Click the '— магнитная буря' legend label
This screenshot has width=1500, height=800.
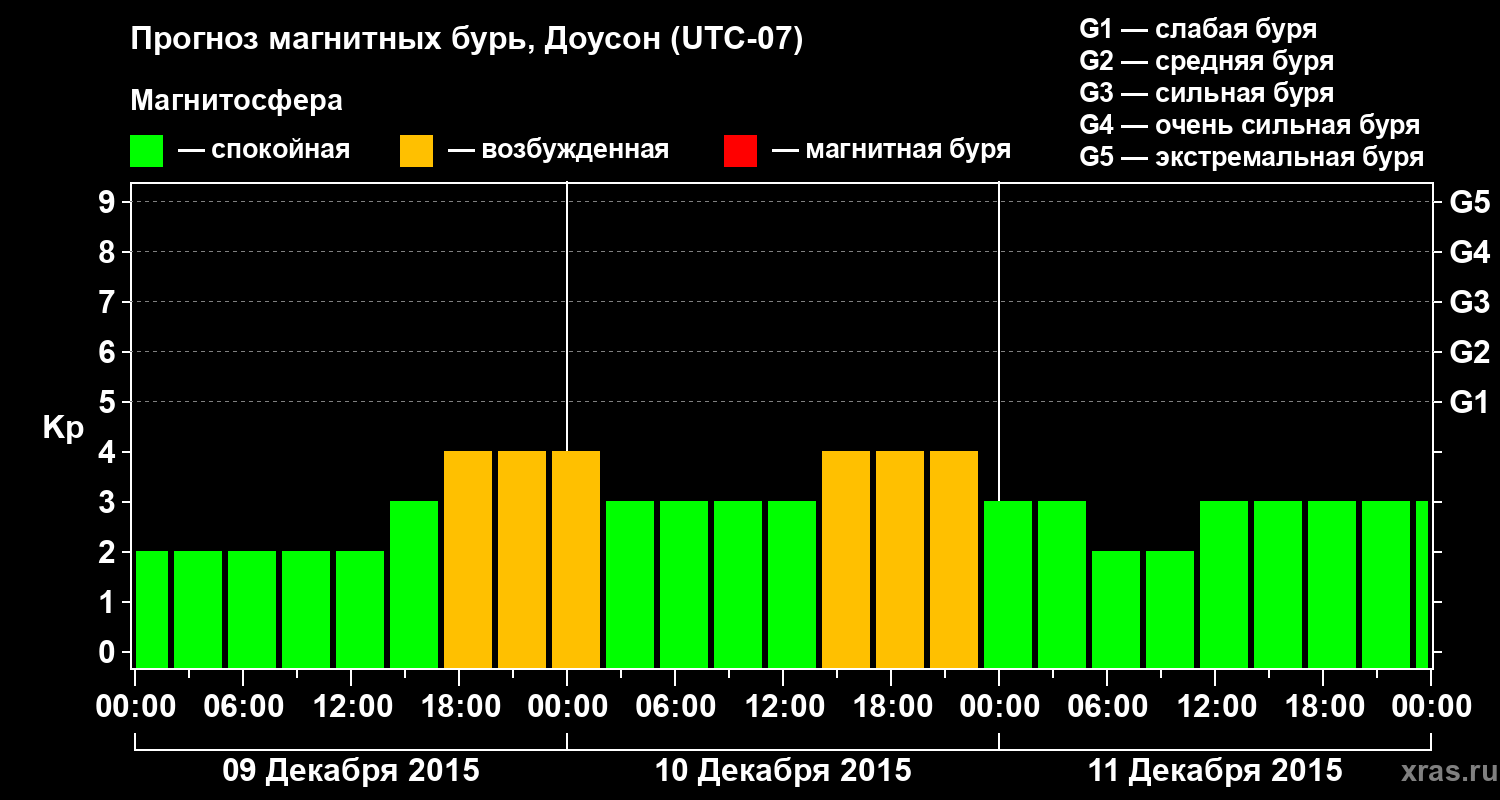892,151
